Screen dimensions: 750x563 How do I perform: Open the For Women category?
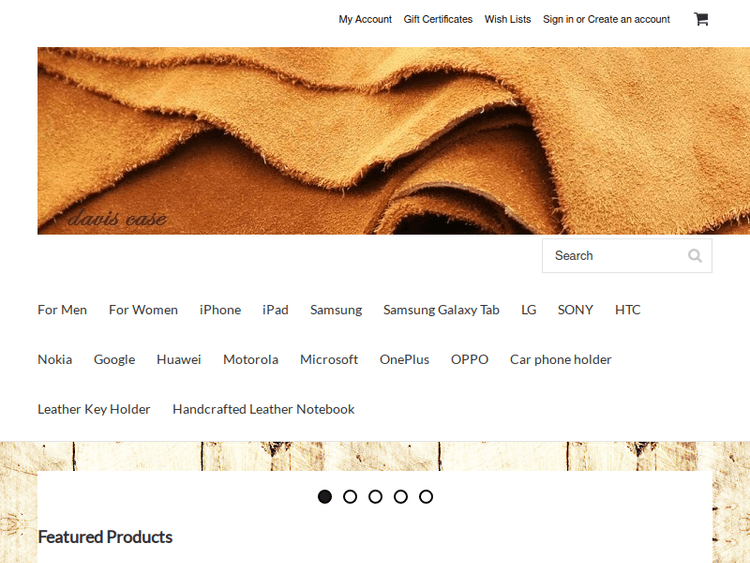(x=143, y=310)
